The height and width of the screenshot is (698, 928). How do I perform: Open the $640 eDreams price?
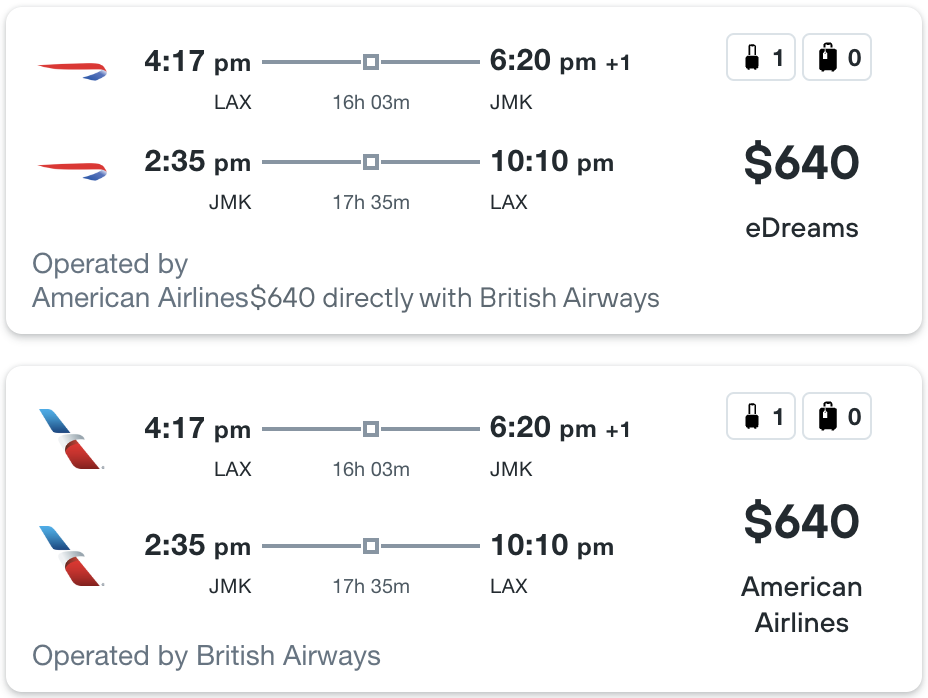801,162
